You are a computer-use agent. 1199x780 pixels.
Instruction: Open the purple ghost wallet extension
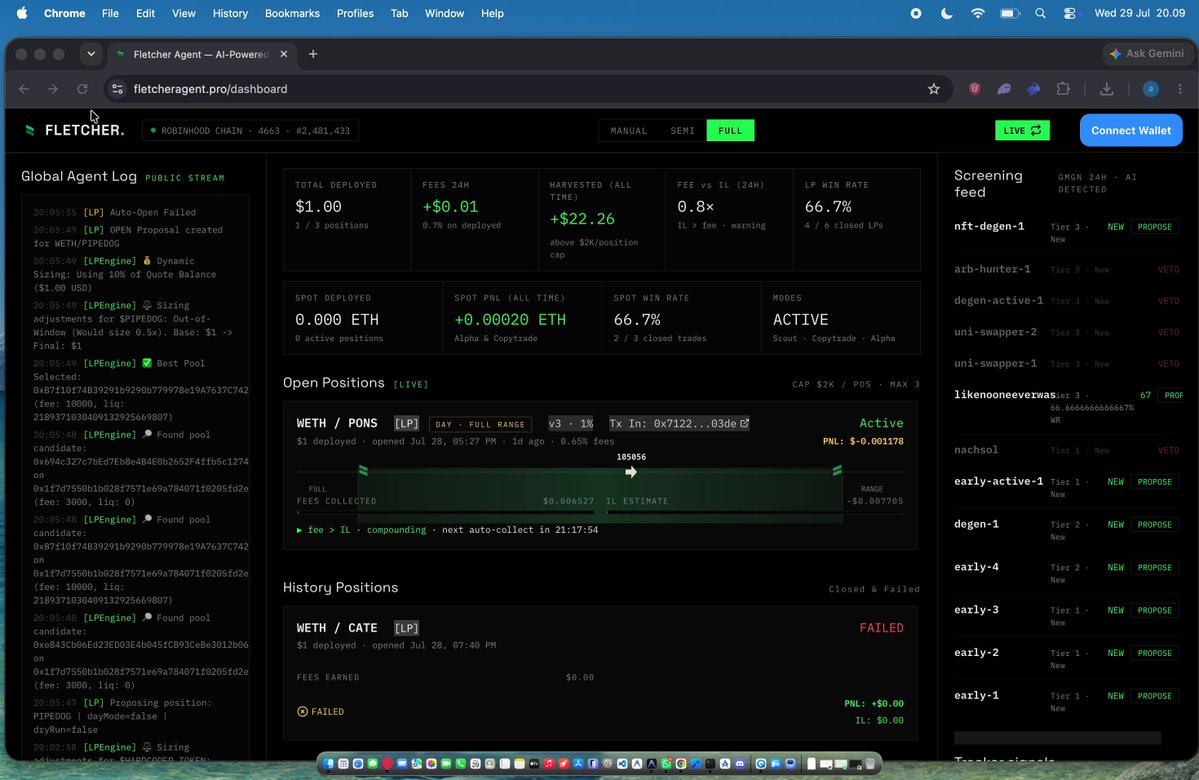1004,89
